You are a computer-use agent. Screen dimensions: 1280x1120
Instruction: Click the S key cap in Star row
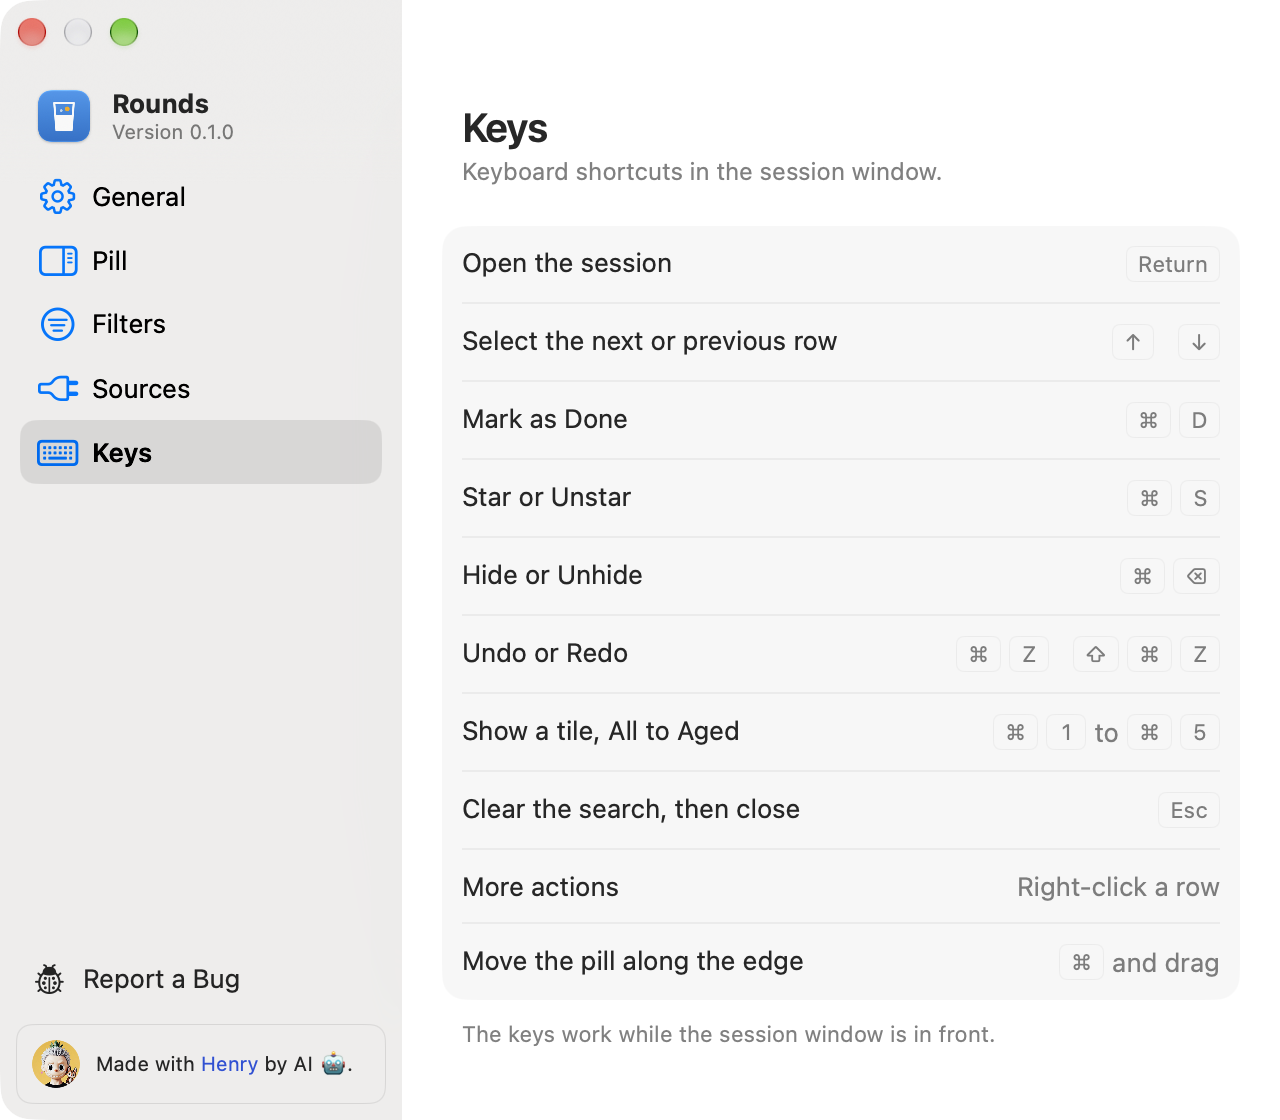pyautogui.click(x=1200, y=498)
